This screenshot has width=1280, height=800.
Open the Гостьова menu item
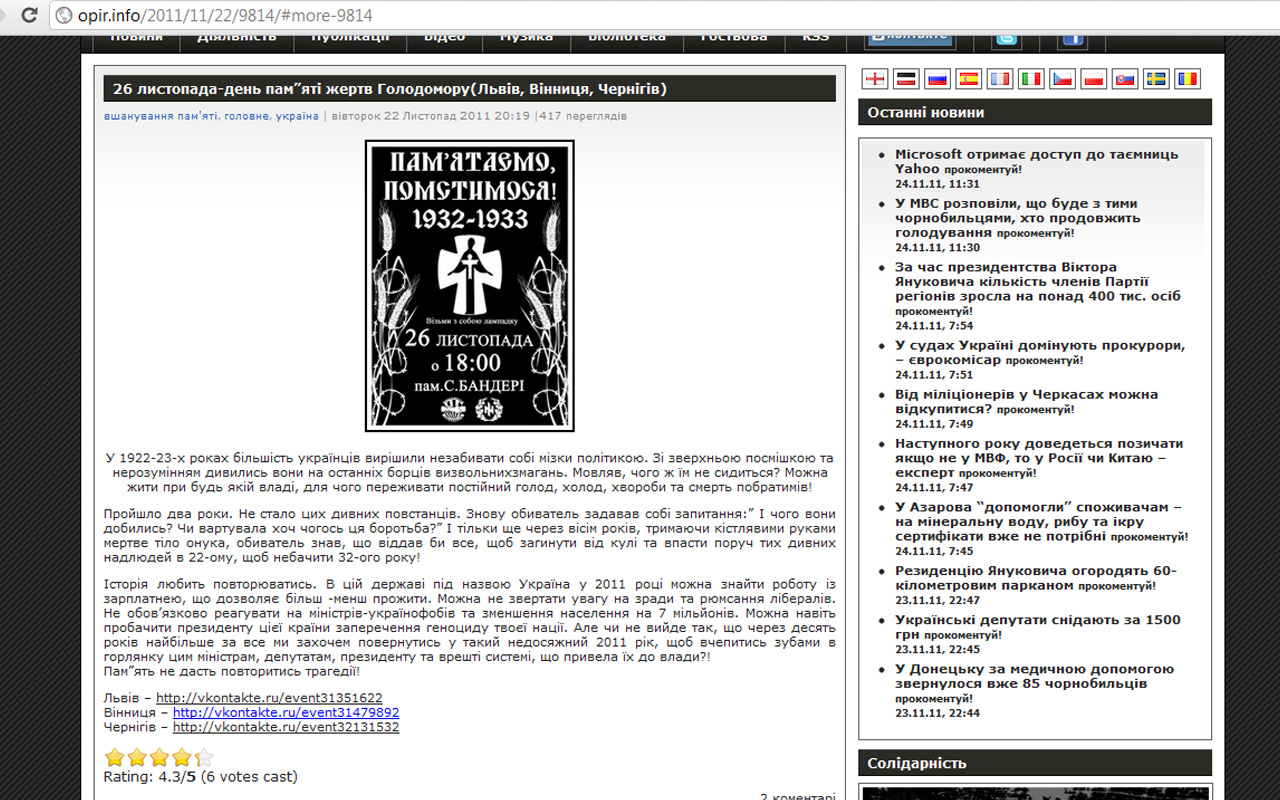click(733, 38)
